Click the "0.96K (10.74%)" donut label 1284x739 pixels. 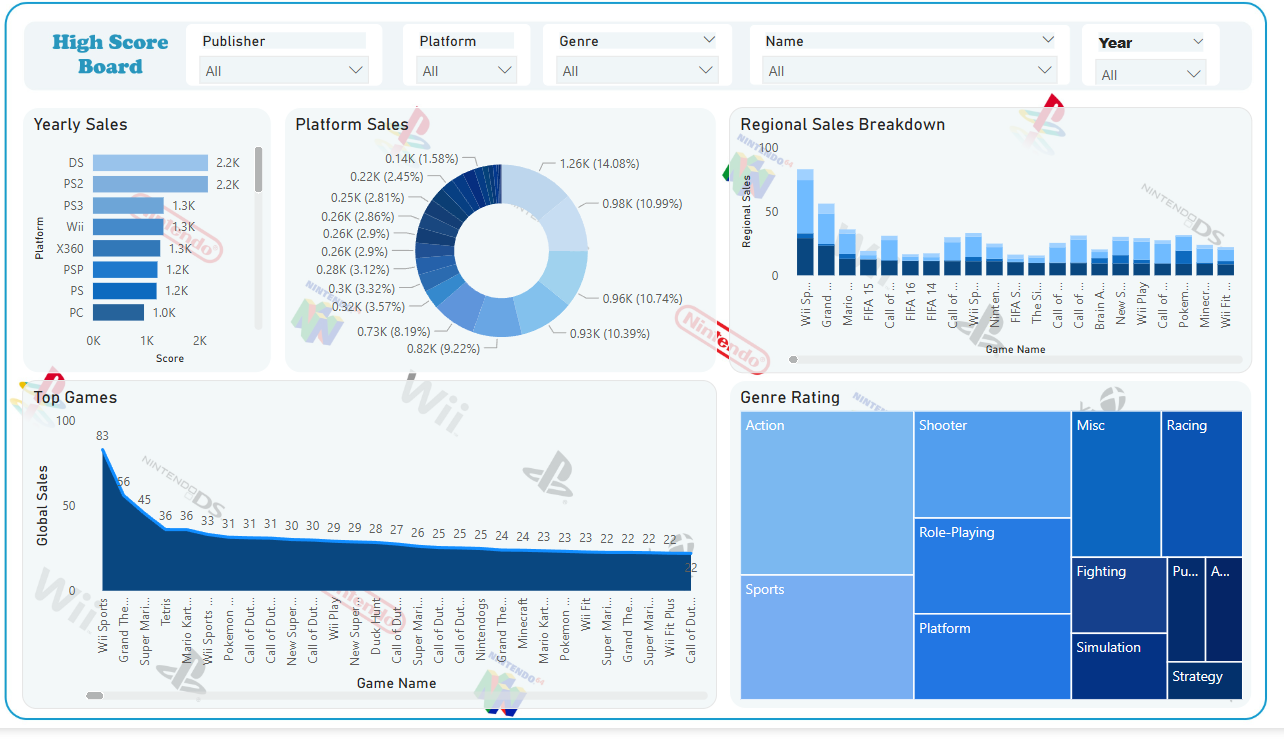643,299
